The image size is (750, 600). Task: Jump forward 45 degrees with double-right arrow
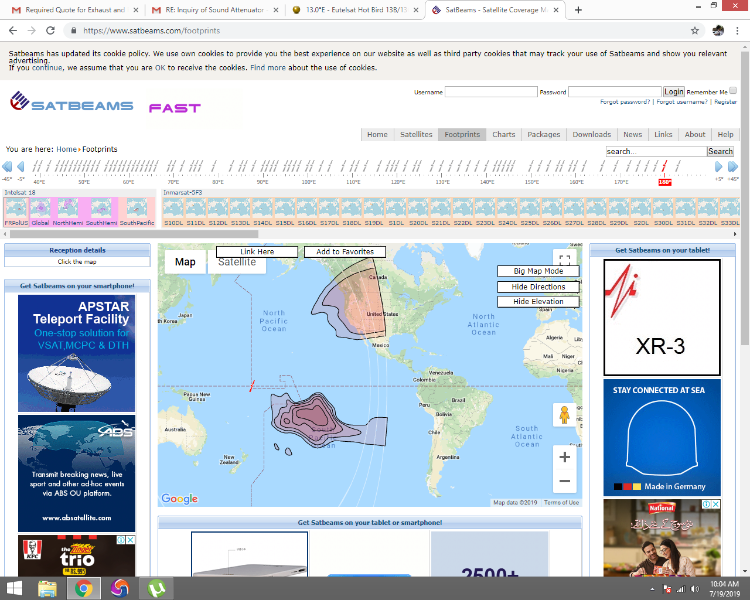[733, 167]
